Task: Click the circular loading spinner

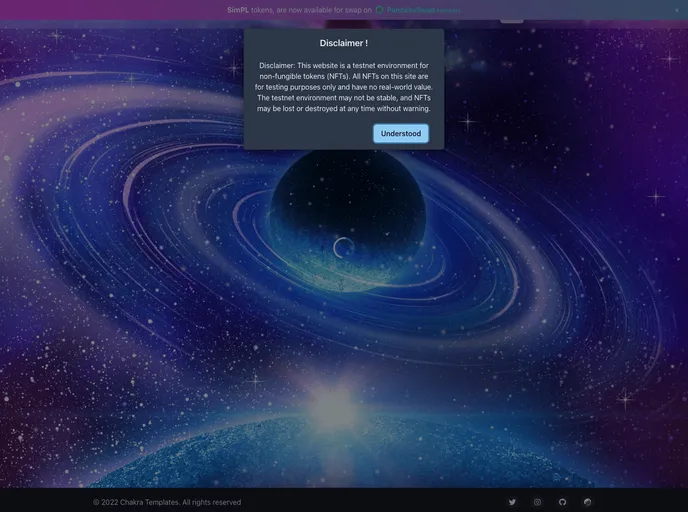Action: click(x=343, y=246)
